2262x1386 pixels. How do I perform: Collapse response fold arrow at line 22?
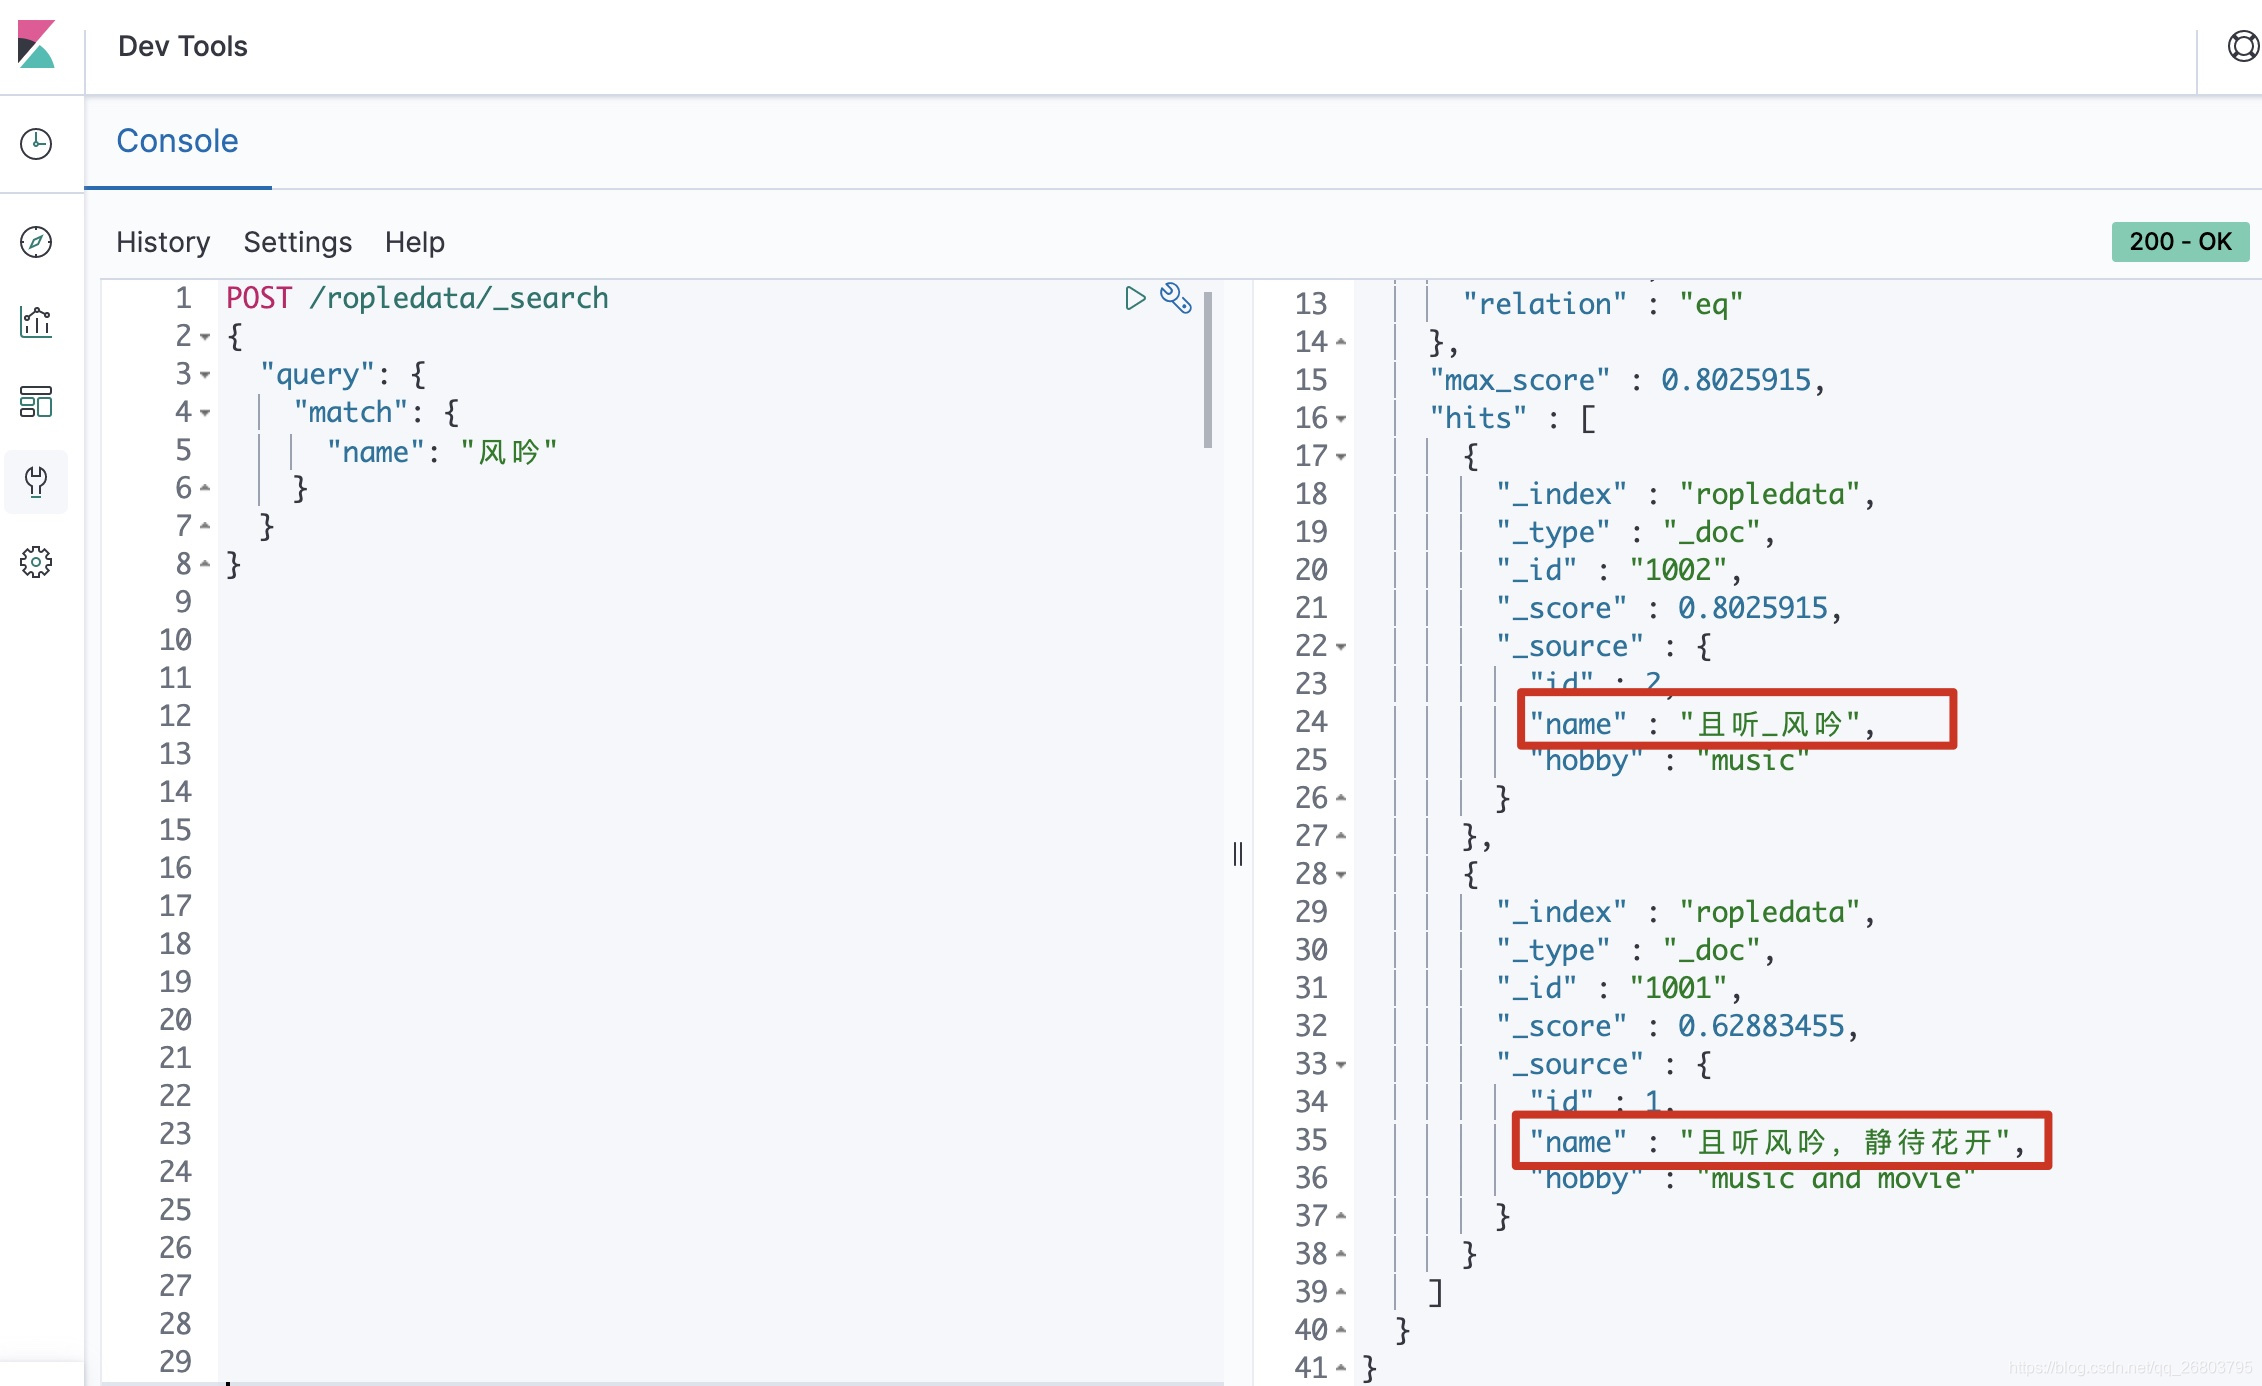pyautogui.click(x=1341, y=647)
